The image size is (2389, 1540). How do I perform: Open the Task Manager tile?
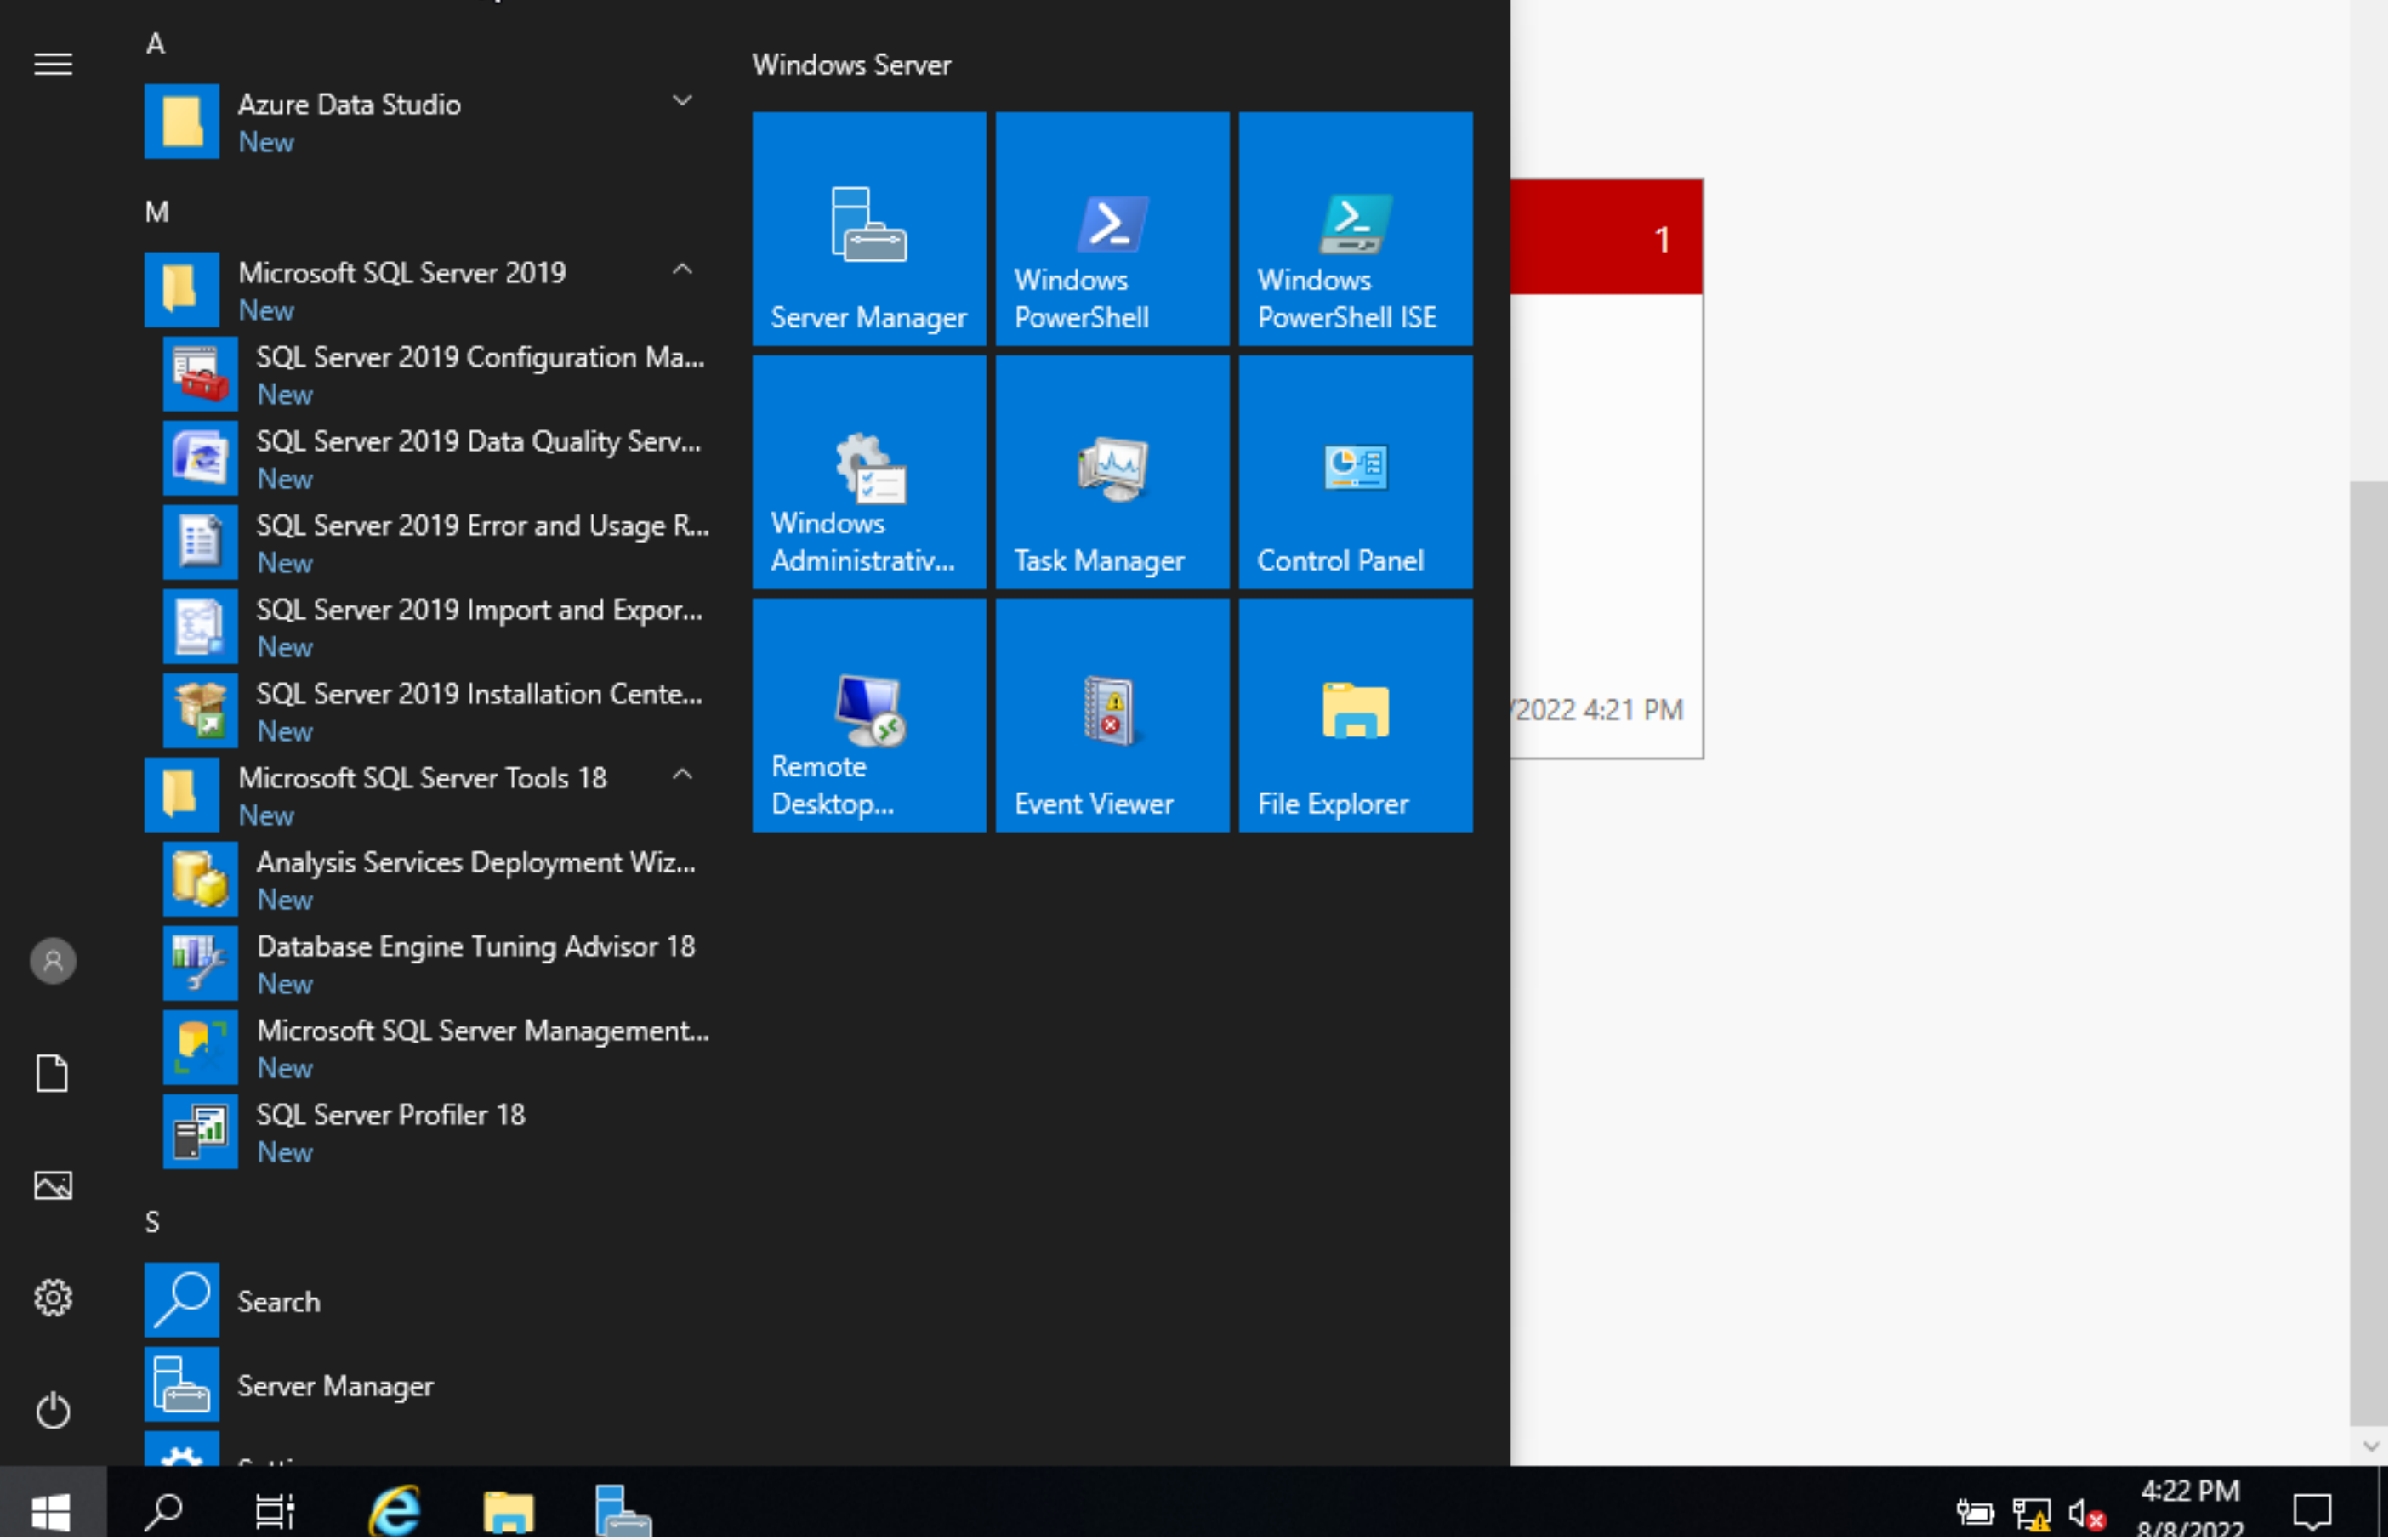(x=1112, y=472)
